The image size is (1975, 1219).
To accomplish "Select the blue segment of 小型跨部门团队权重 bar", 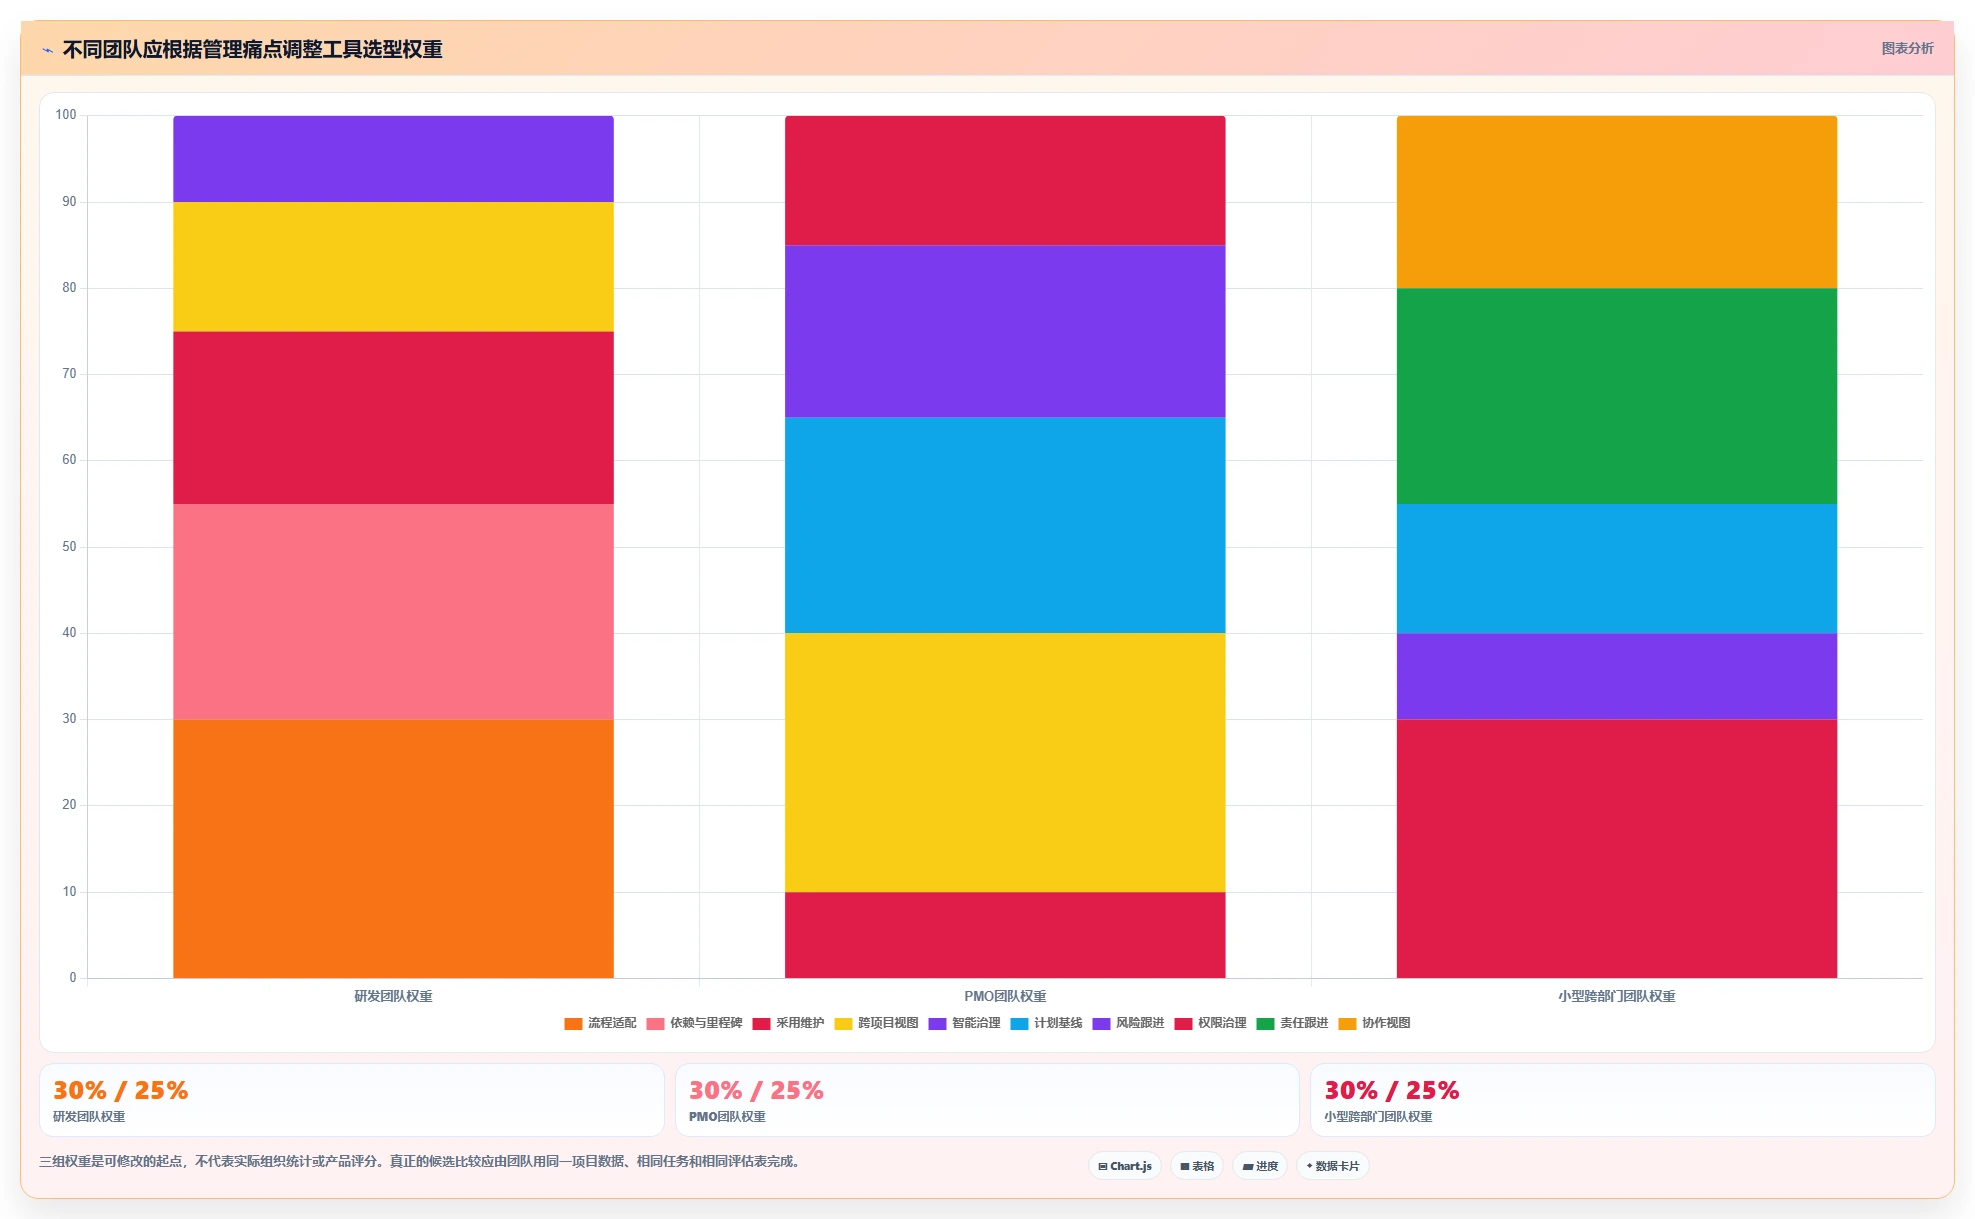I will coord(1617,569).
